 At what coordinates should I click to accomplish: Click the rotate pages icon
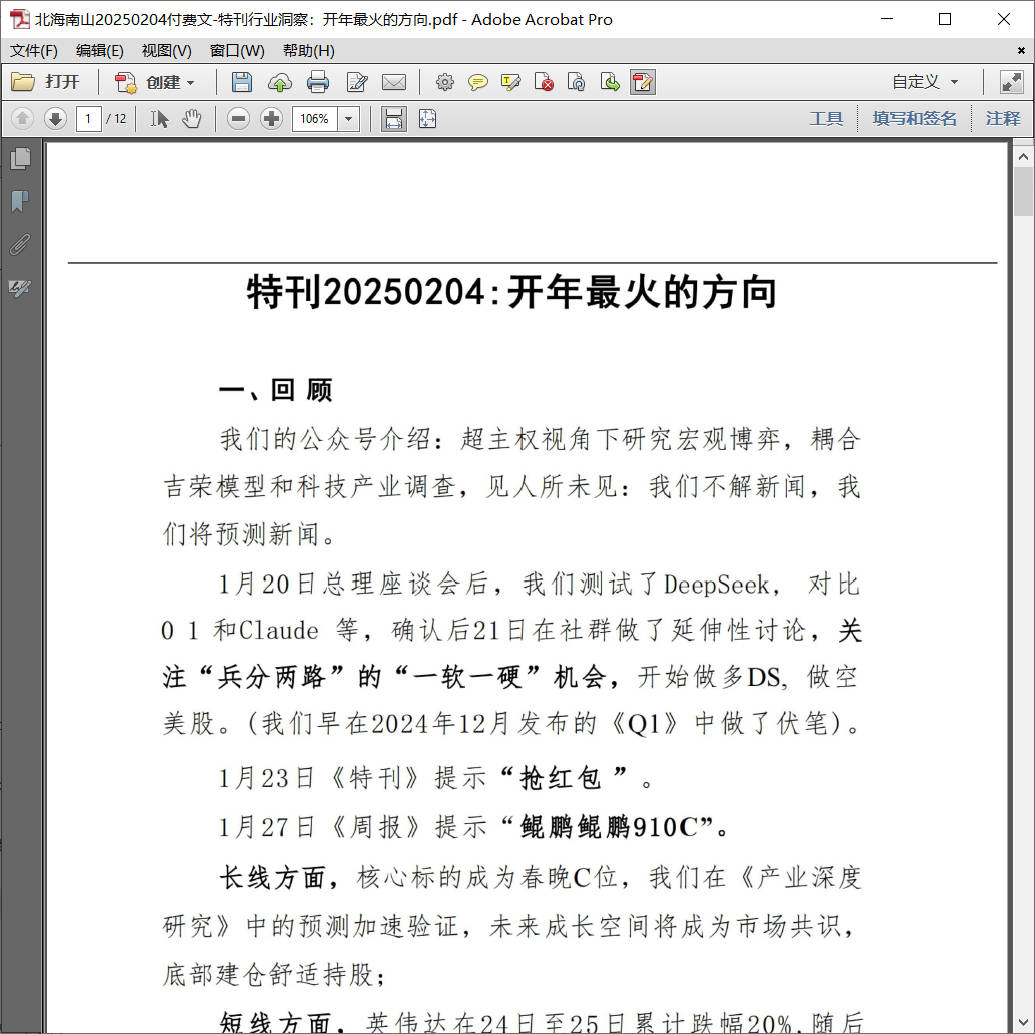click(577, 82)
